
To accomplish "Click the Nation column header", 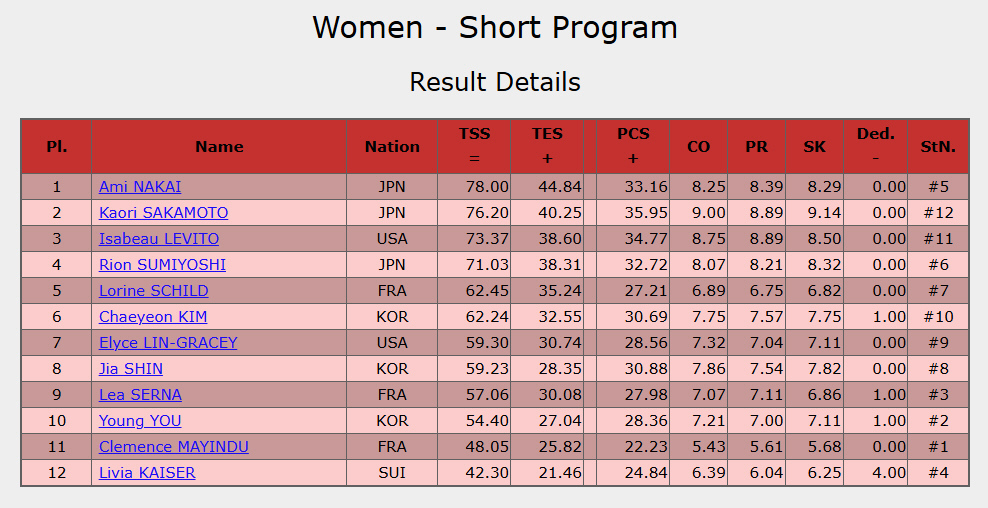I will click(392, 147).
